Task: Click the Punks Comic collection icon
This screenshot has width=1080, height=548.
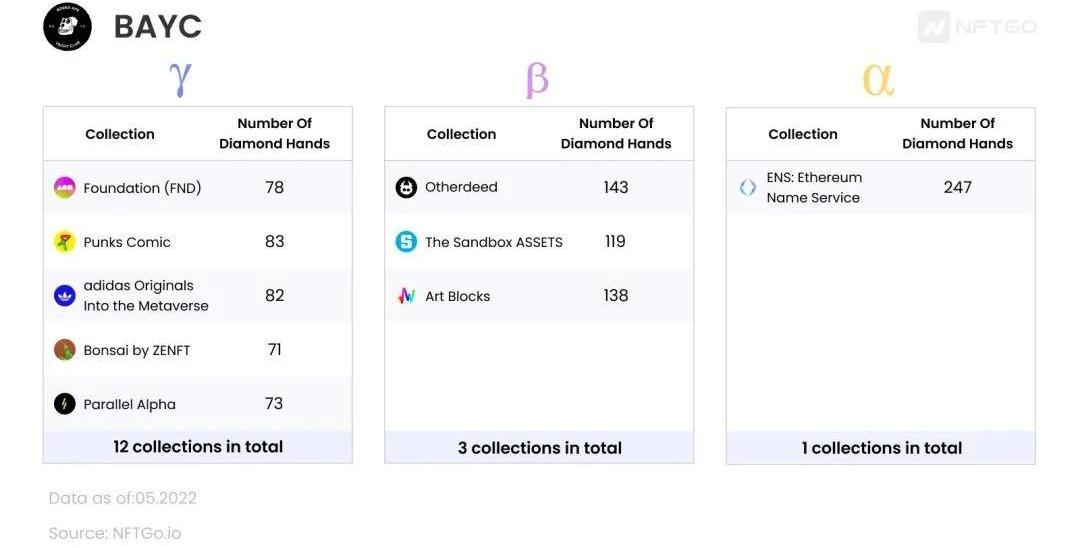Action: pyautogui.click(x=65, y=242)
